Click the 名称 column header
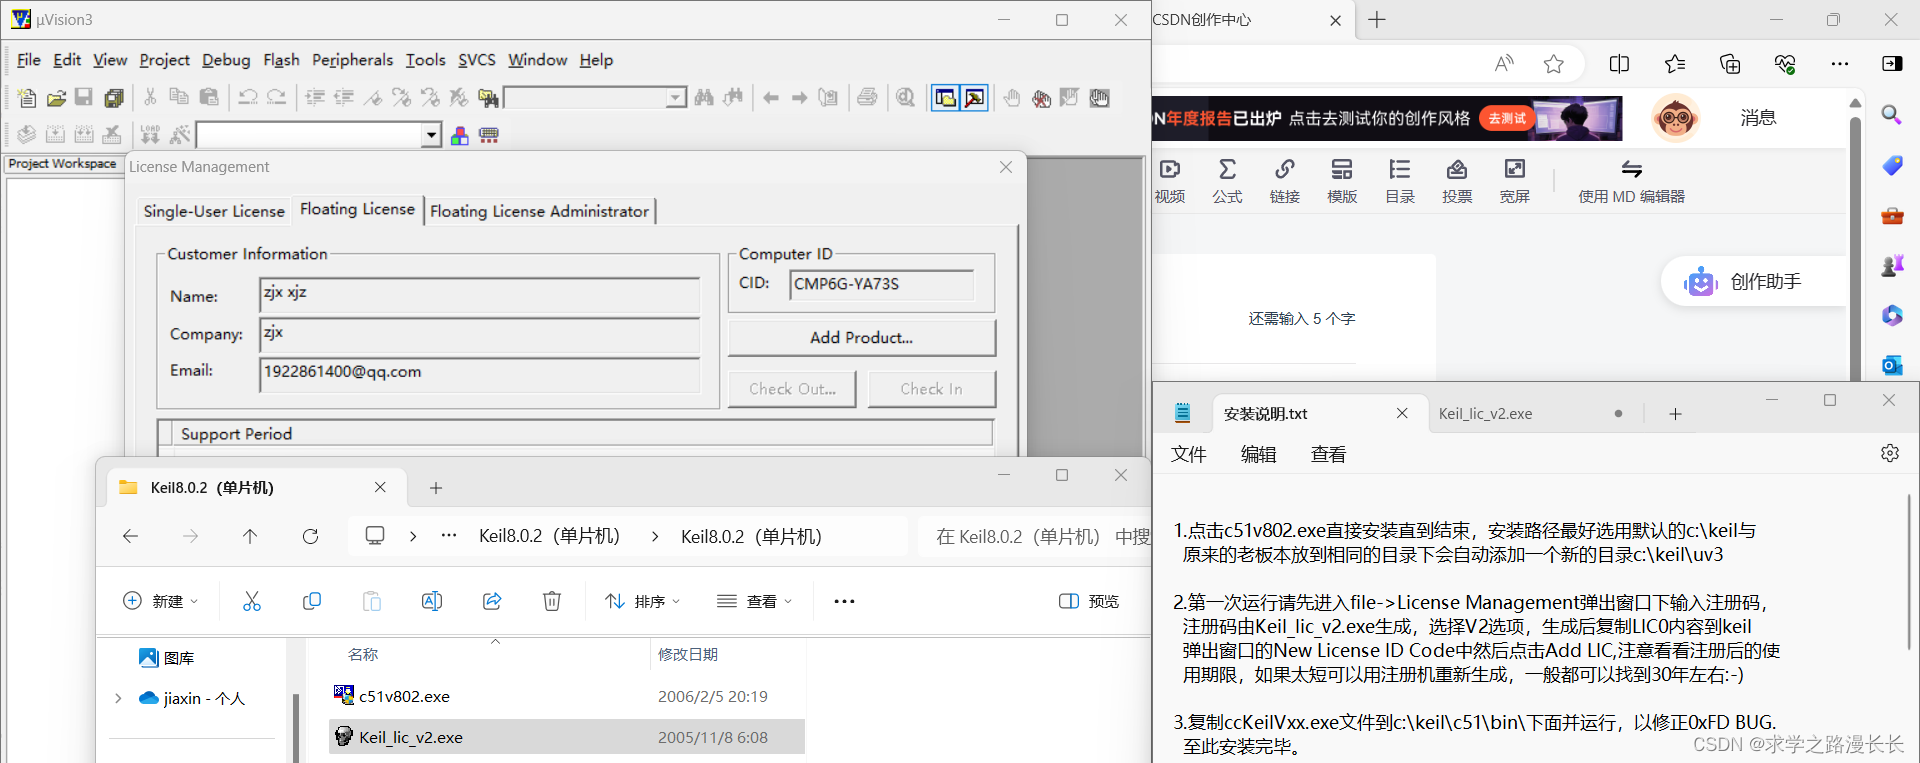1920x763 pixels. pos(363,654)
